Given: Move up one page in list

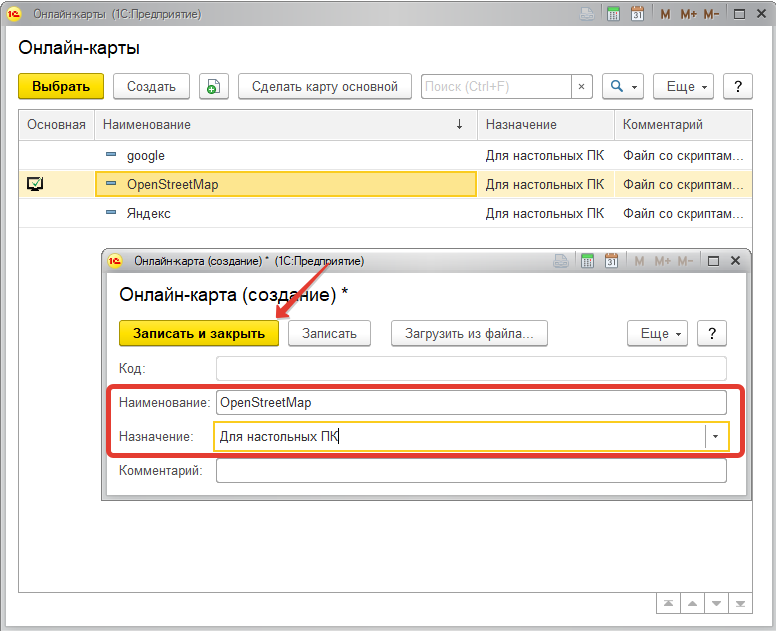Looking at the screenshot, I should (692, 603).
